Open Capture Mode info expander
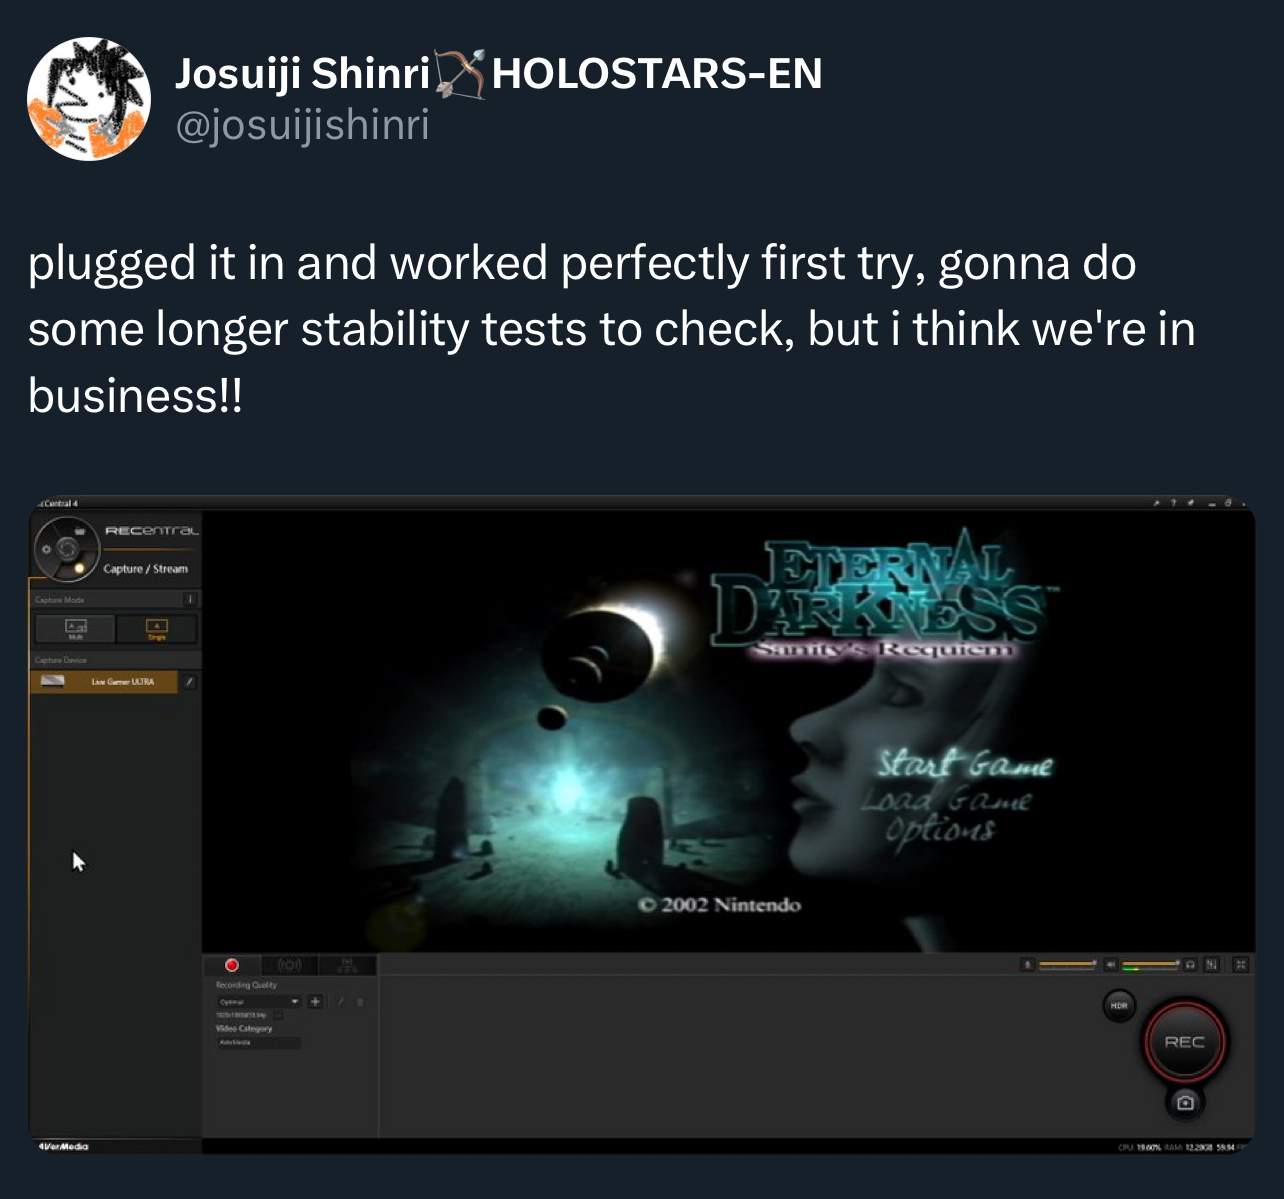The width and height of the screenshot is (1284, 1199). pyautogui.click(x=190, y=600)
